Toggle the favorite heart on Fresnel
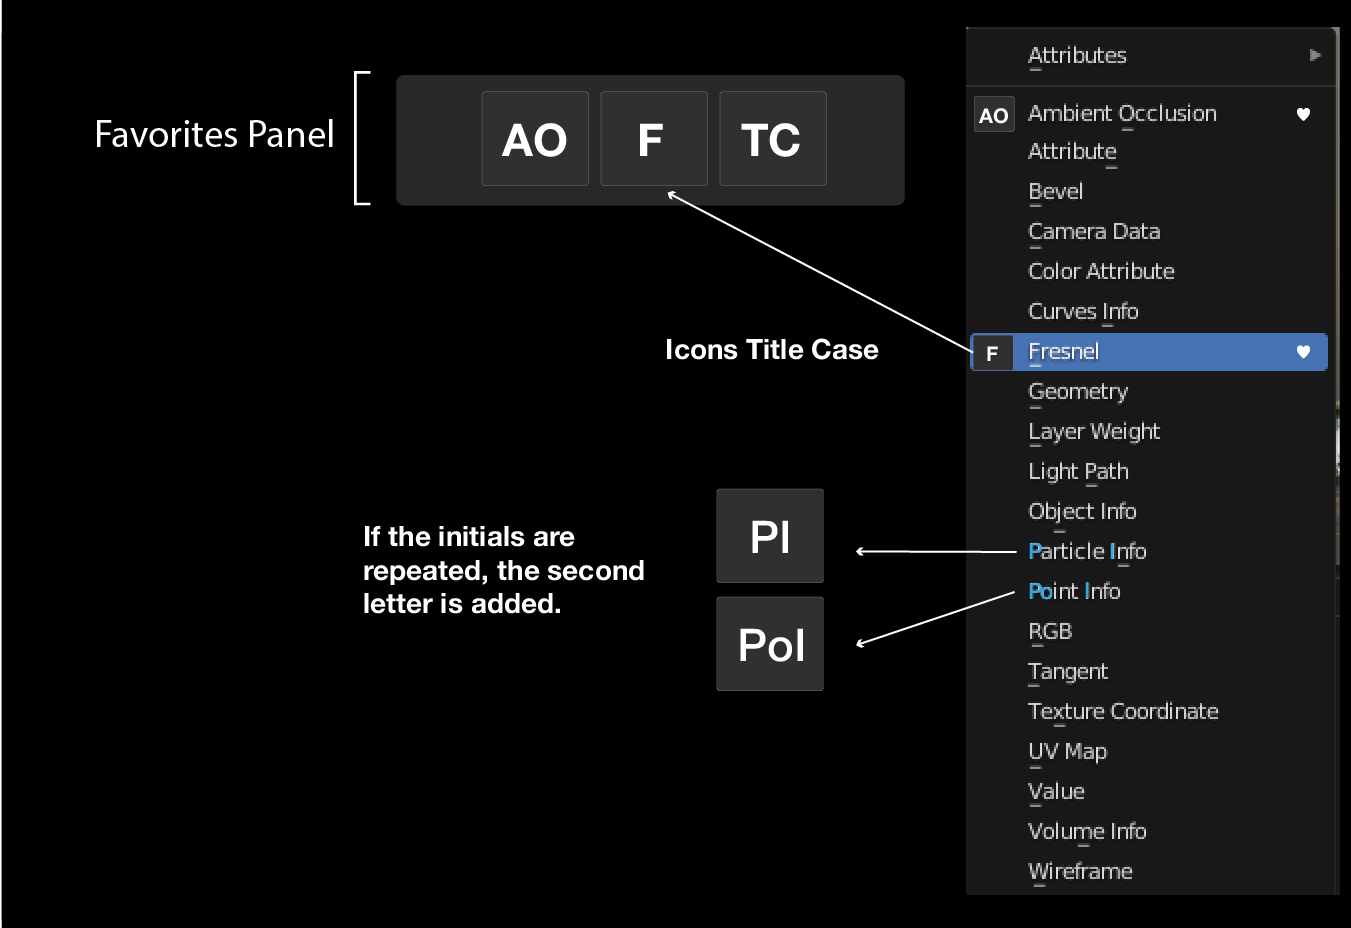Image resolution: width=1351 pixels, height=928 pixels. click(1303, 351)
